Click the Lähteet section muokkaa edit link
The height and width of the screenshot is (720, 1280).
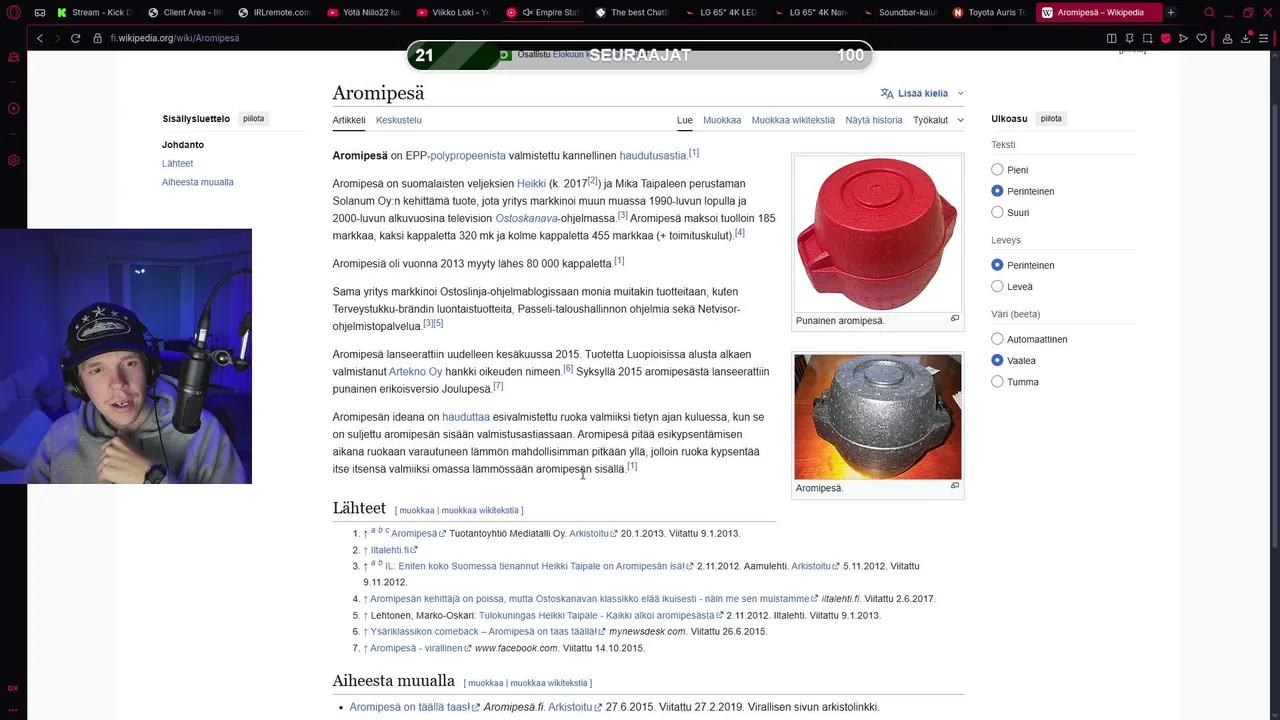417,511
